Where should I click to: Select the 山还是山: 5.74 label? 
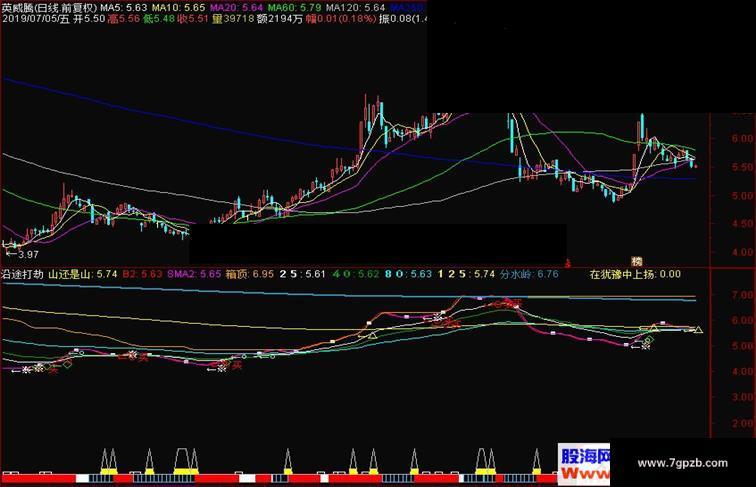click(82, 274)
